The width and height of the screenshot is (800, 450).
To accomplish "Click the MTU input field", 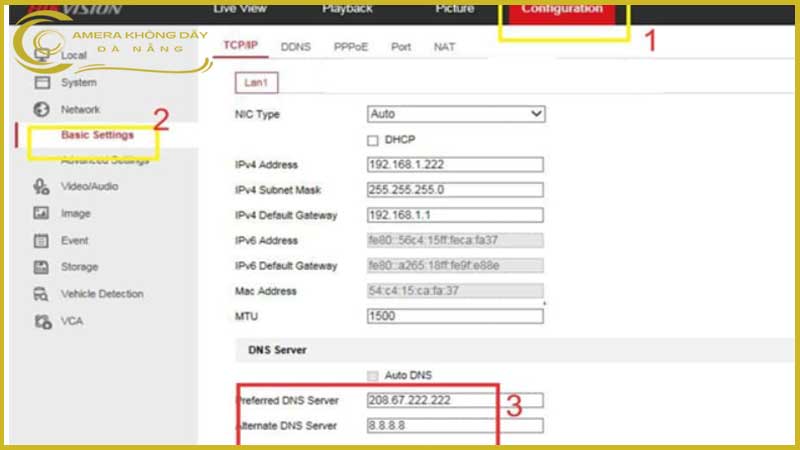I will [x=455, y=316].
